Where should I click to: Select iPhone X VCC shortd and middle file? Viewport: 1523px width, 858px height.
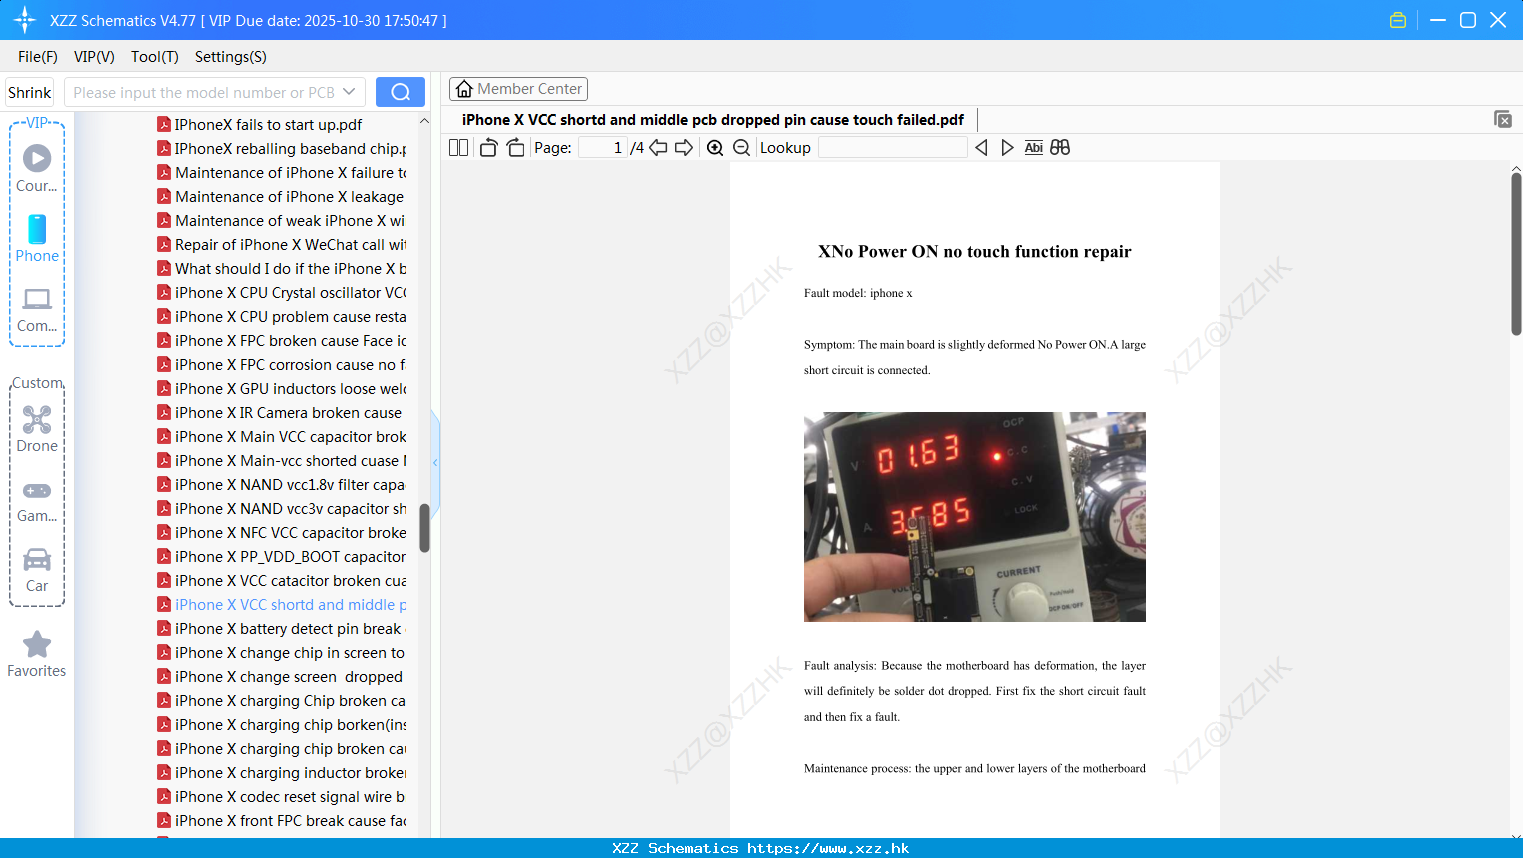pyautogui.click(x=282, y=605)
